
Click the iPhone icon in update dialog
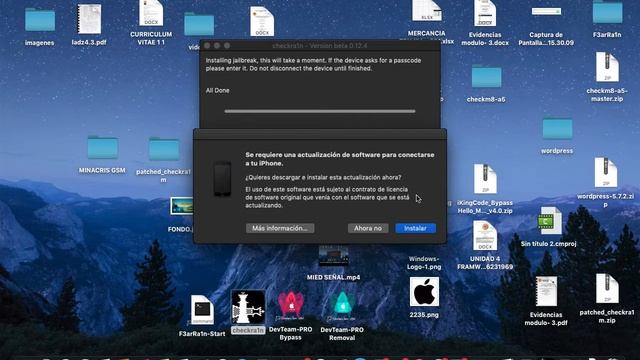click(x=222, y=179)
